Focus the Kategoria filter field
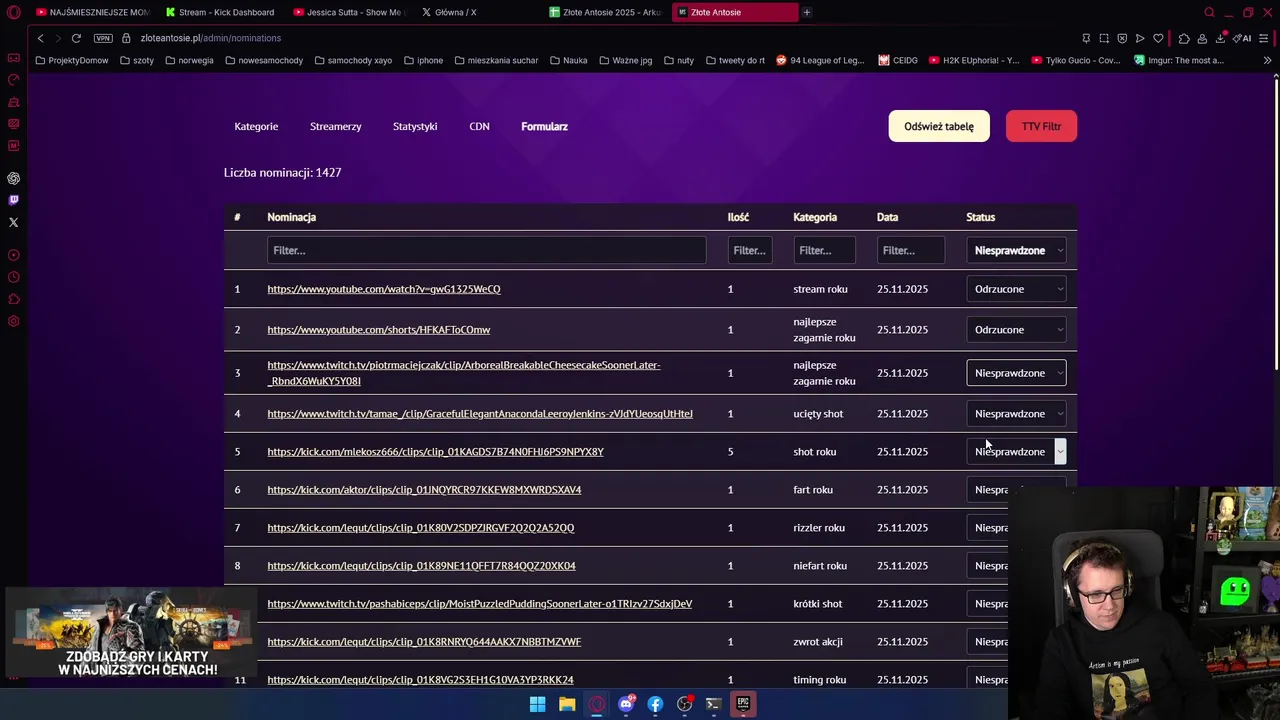The width and height of the screenshot is (1280, 720). (x=825, y=250)
